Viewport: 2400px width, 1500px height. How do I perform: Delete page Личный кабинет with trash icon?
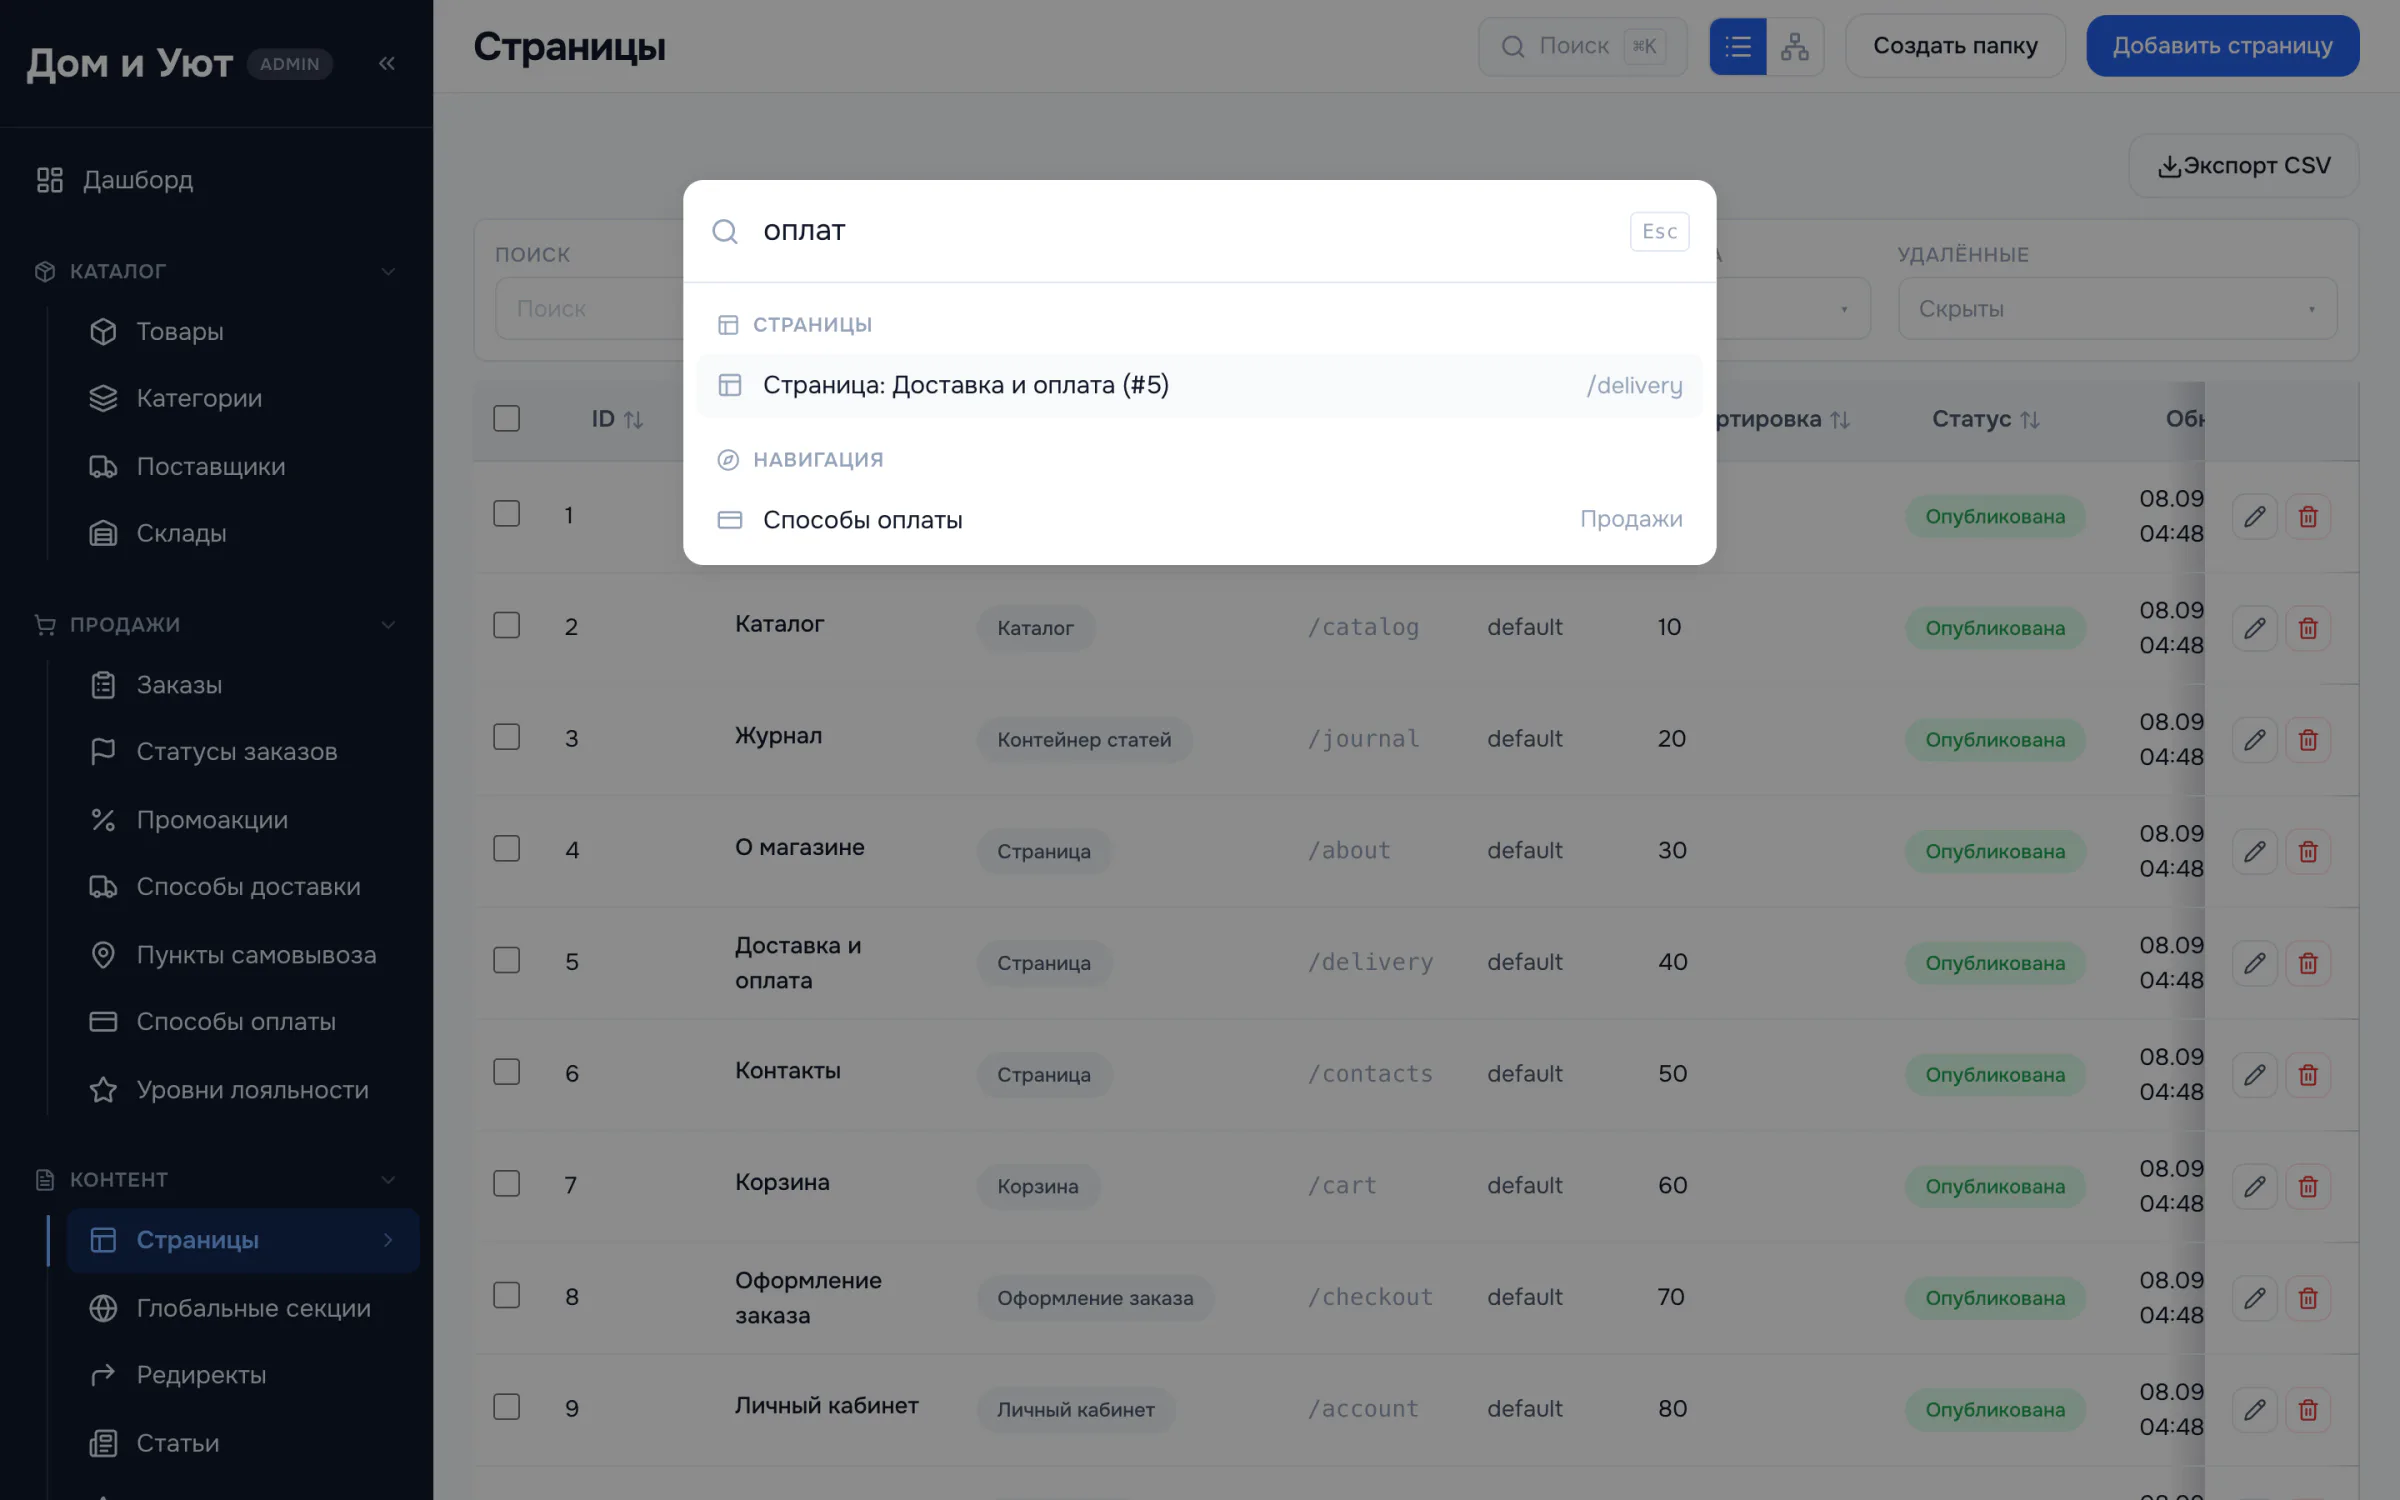[2308, 1410]
